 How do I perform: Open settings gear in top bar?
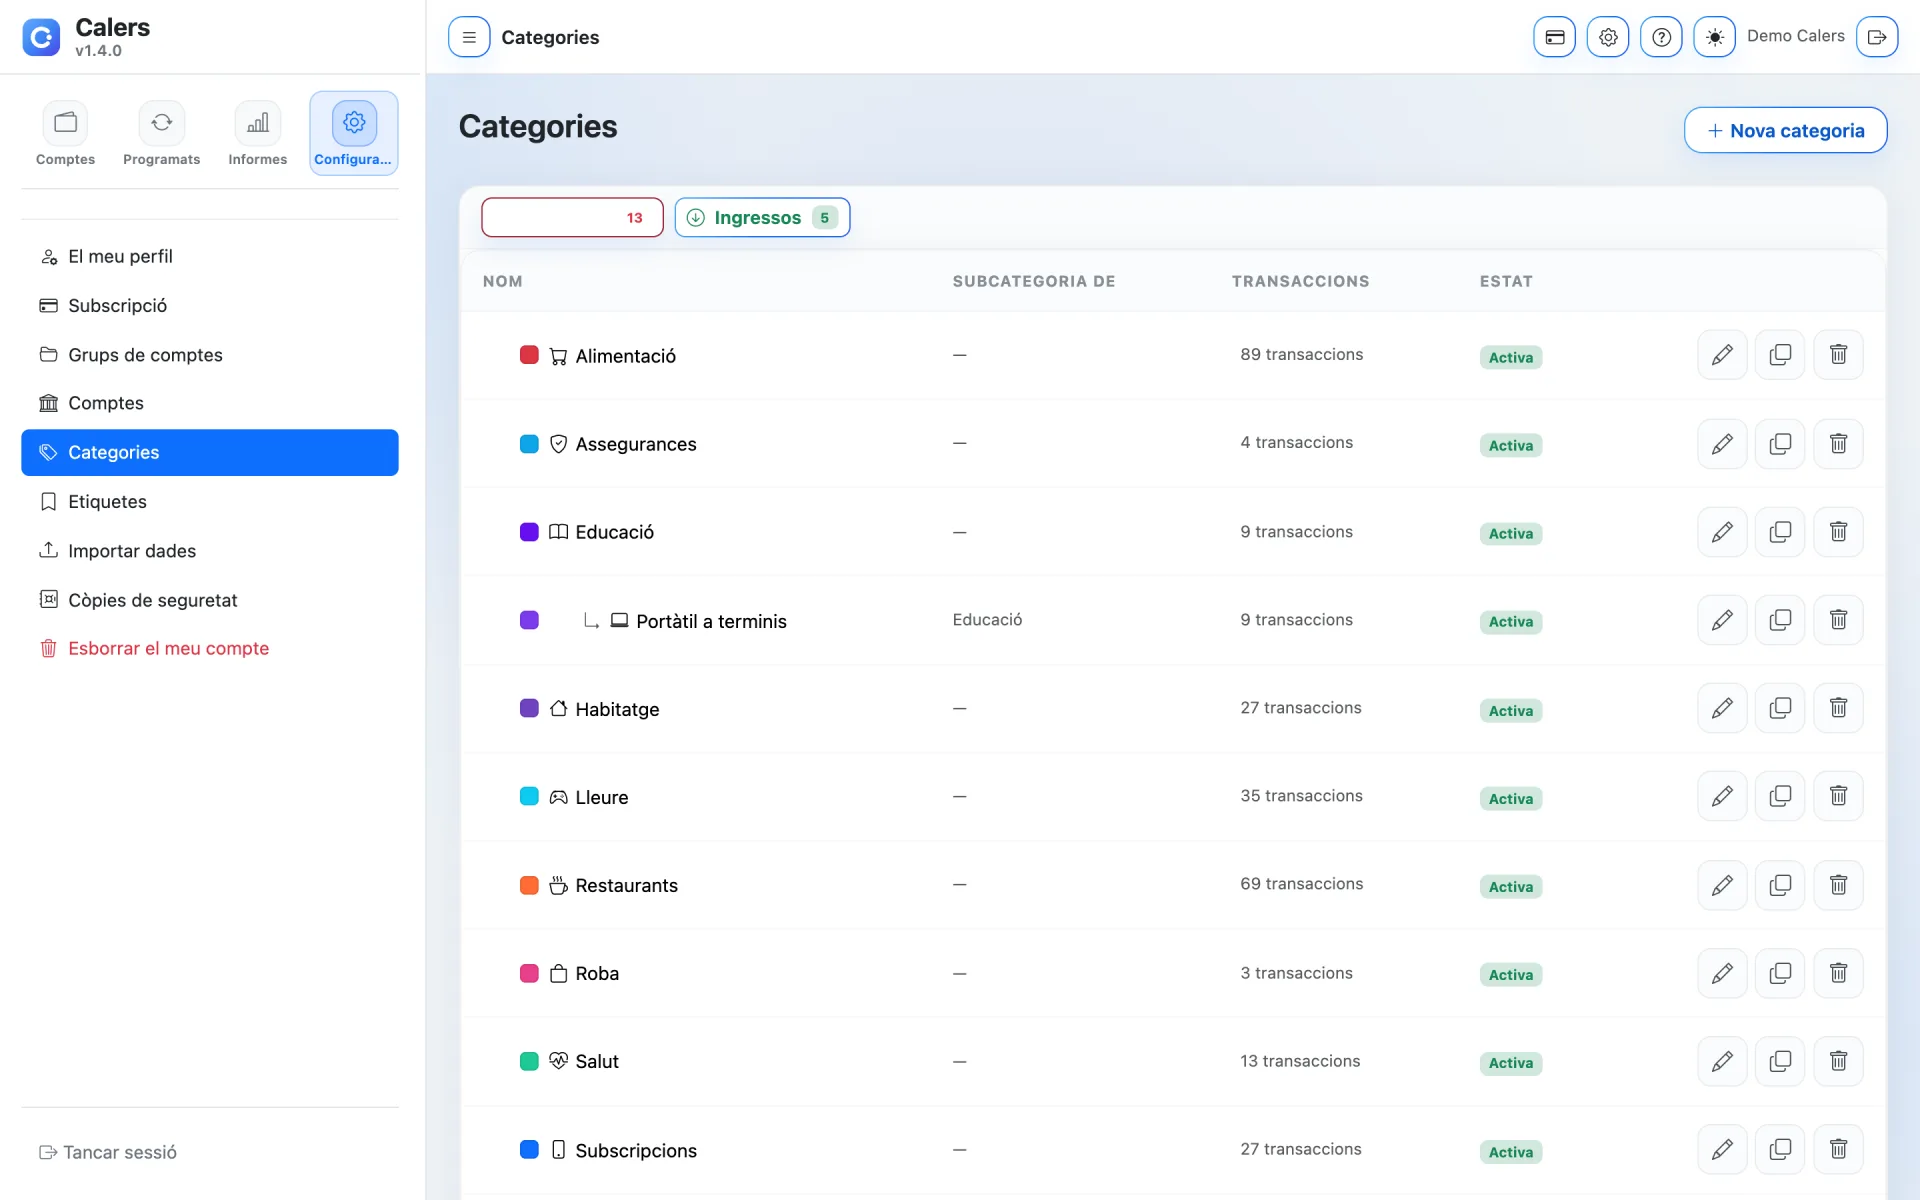pyautogui.click(x=1608, y=37)
